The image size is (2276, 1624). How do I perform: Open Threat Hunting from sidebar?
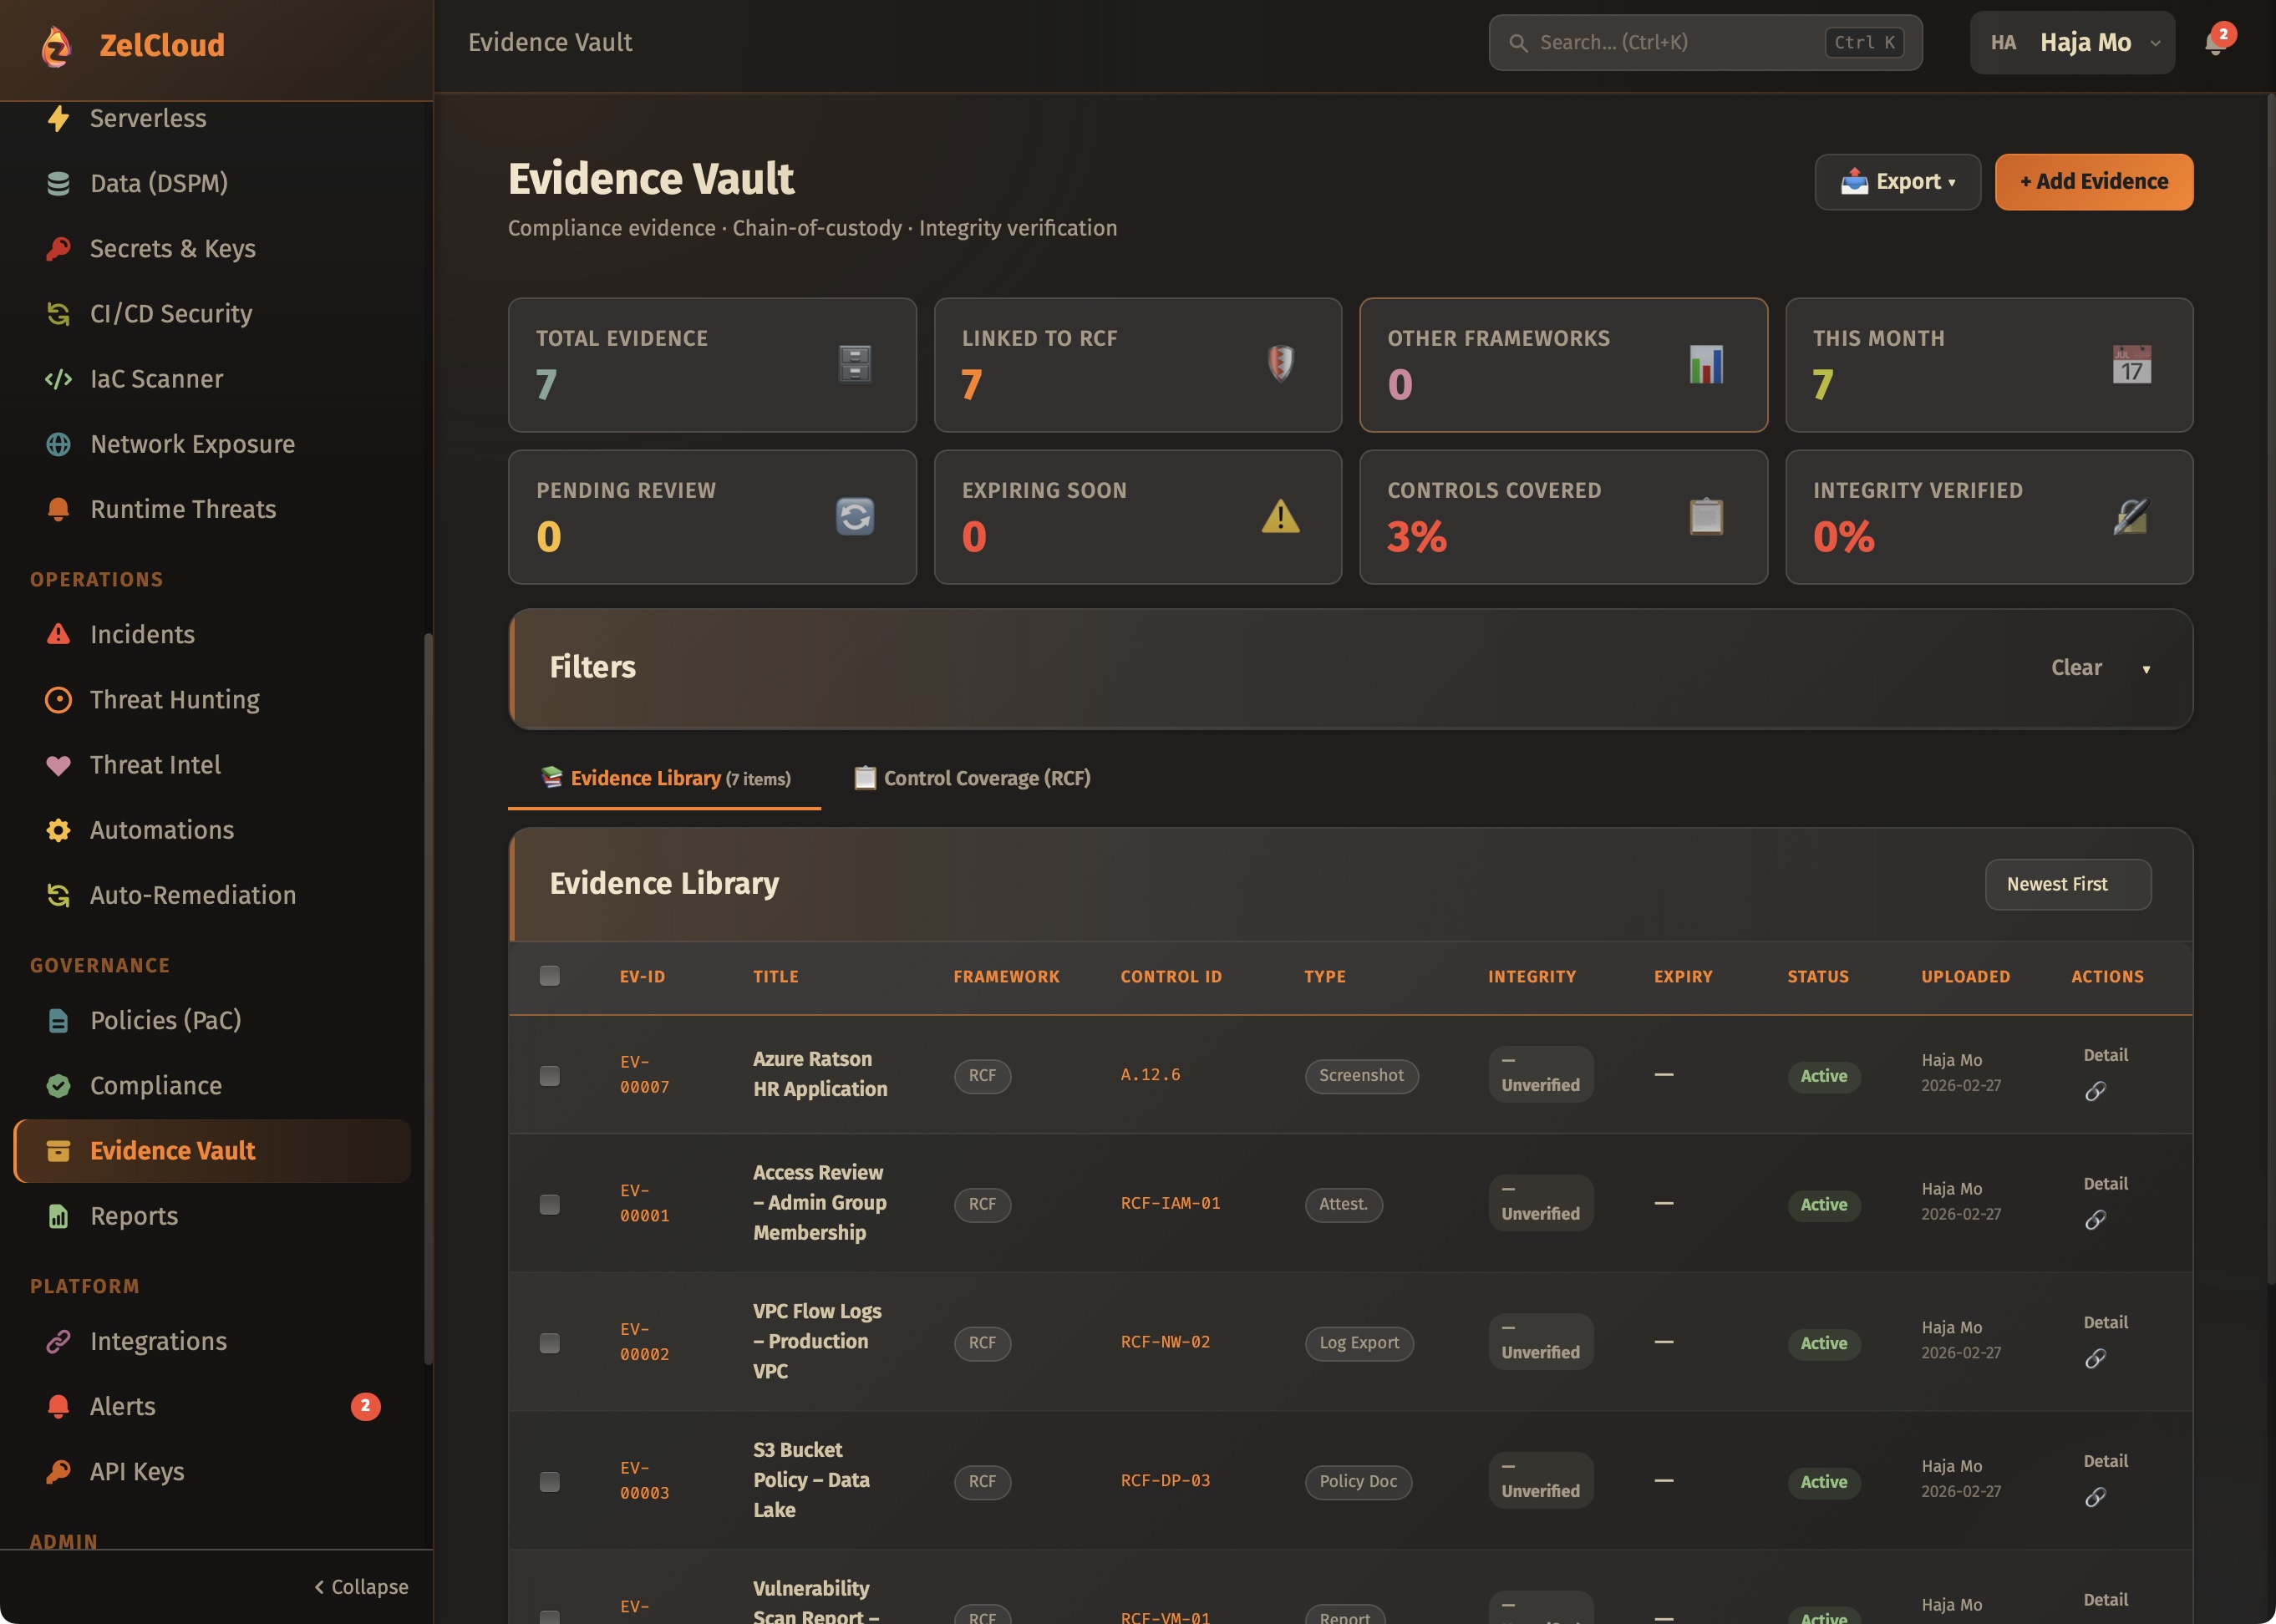click(x=174, y=700)
